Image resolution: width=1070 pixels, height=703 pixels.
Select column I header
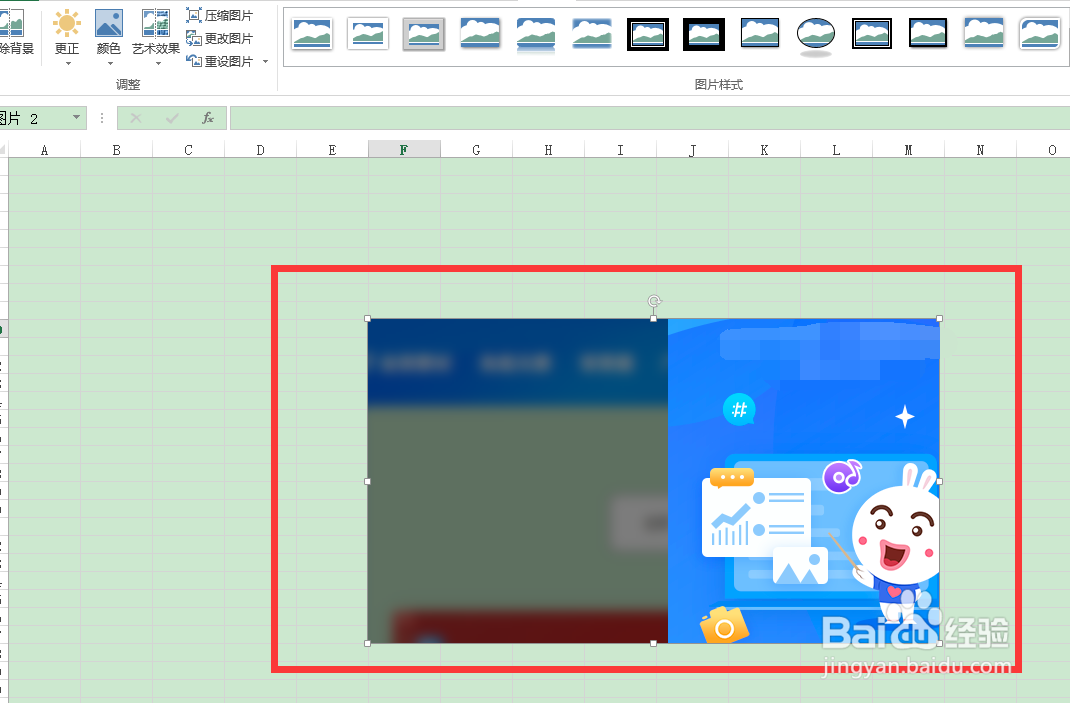point(620,149)
